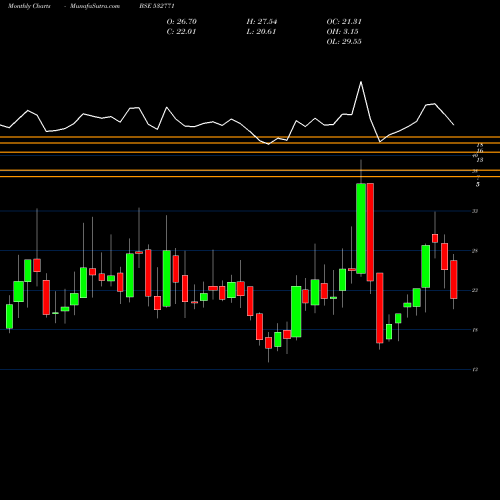Viewport: 500px width, 500px height.
Task: Click the first green candlestick on the left
Action: click(9, 316)
